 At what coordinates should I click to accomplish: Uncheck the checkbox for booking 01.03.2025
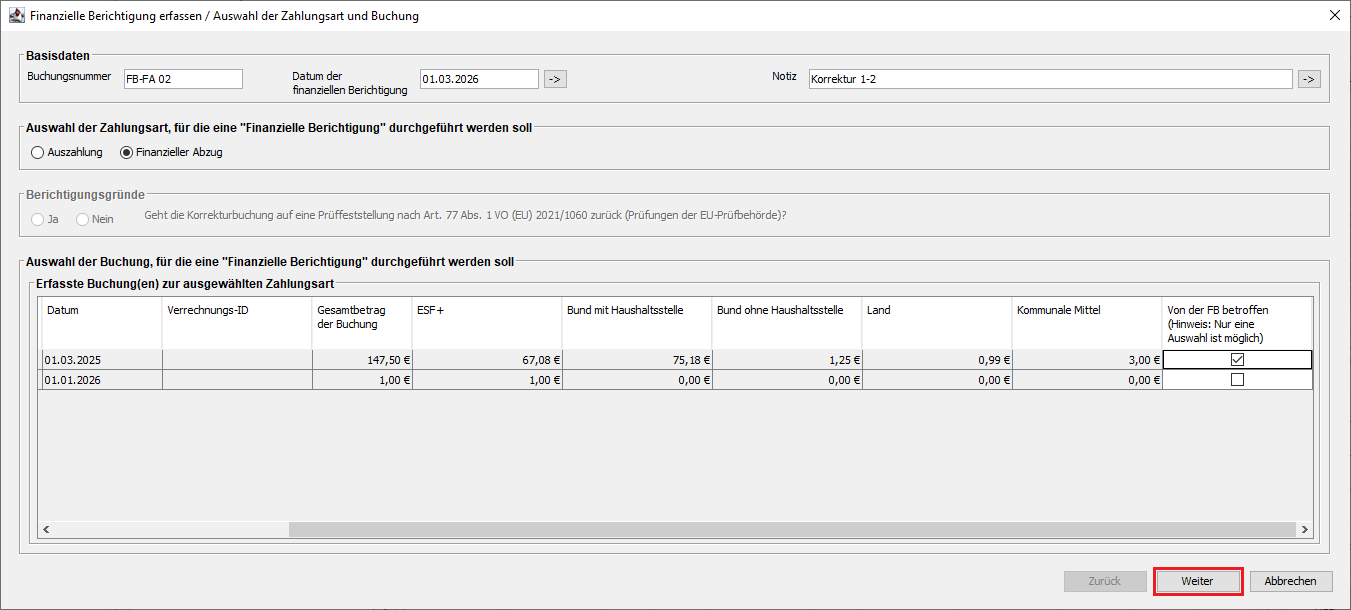point(1237,360)
